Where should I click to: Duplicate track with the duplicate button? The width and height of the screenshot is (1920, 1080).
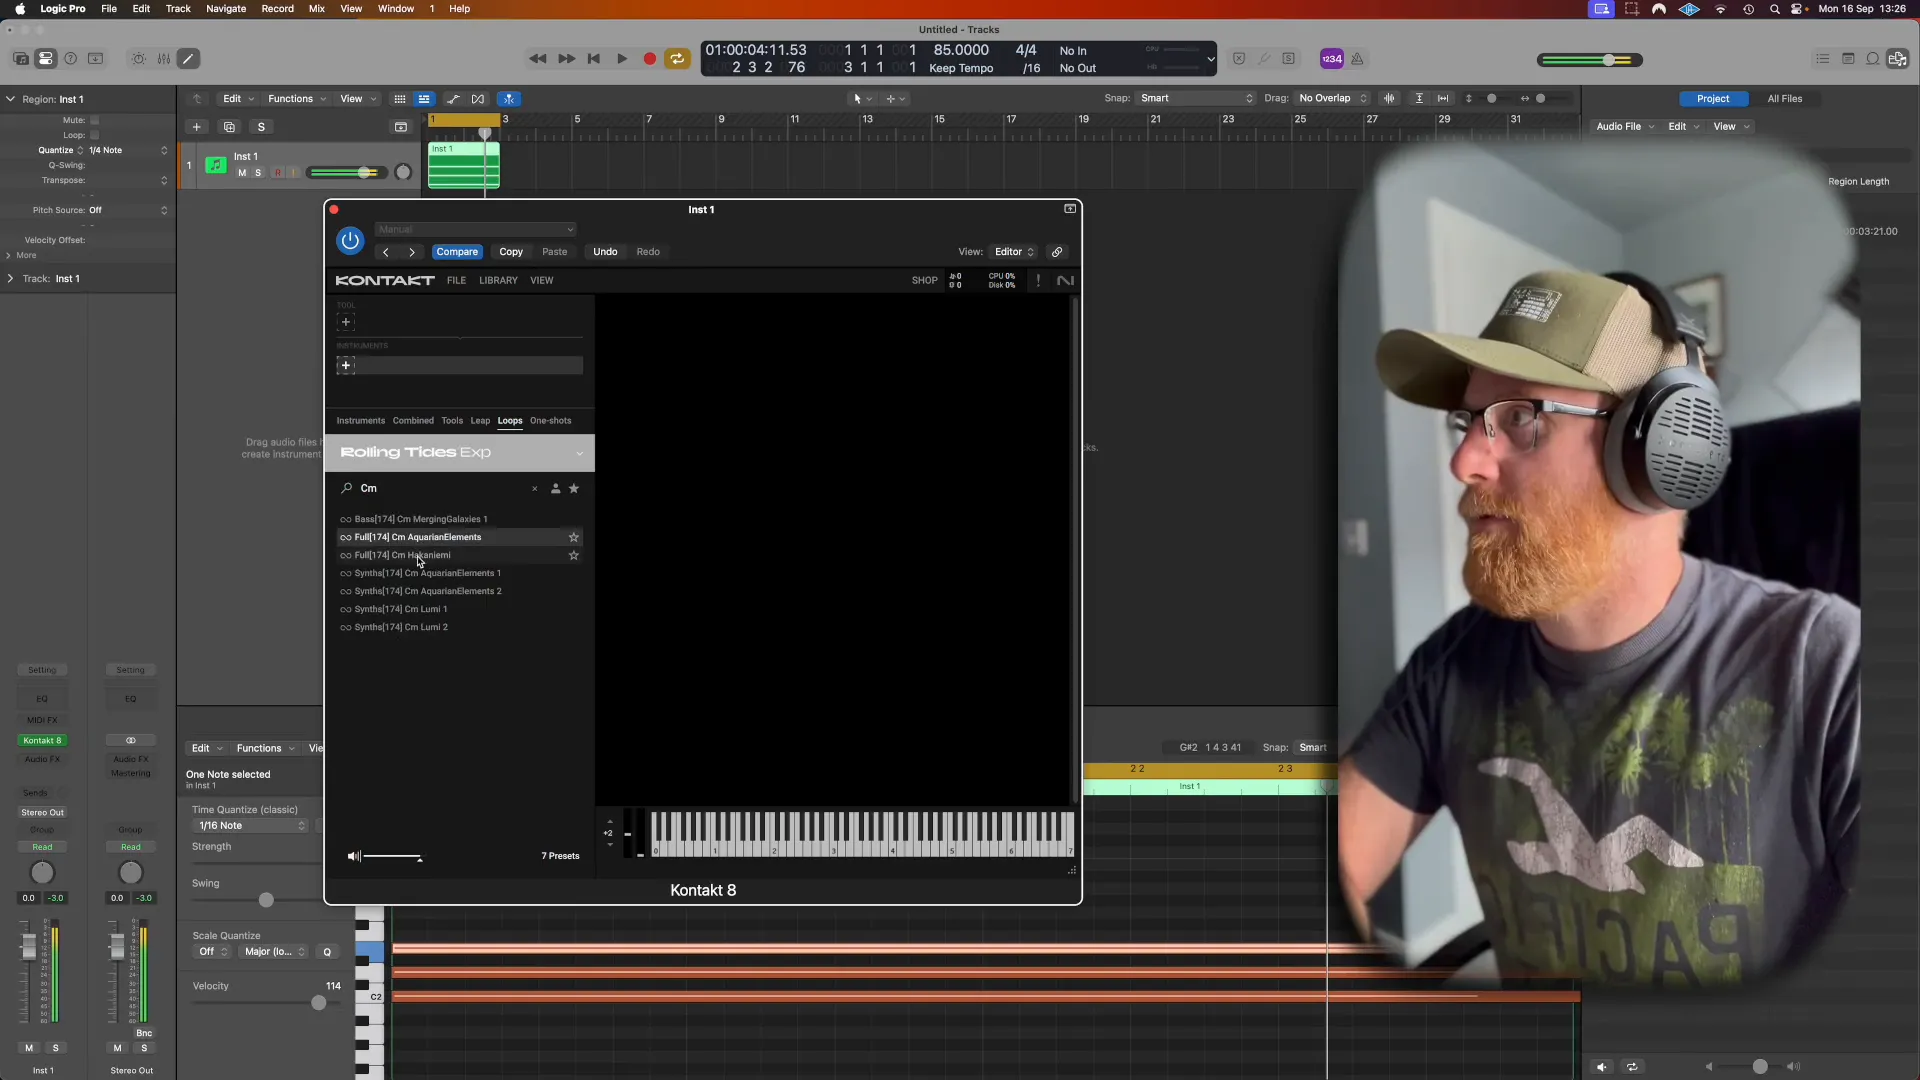229,127
